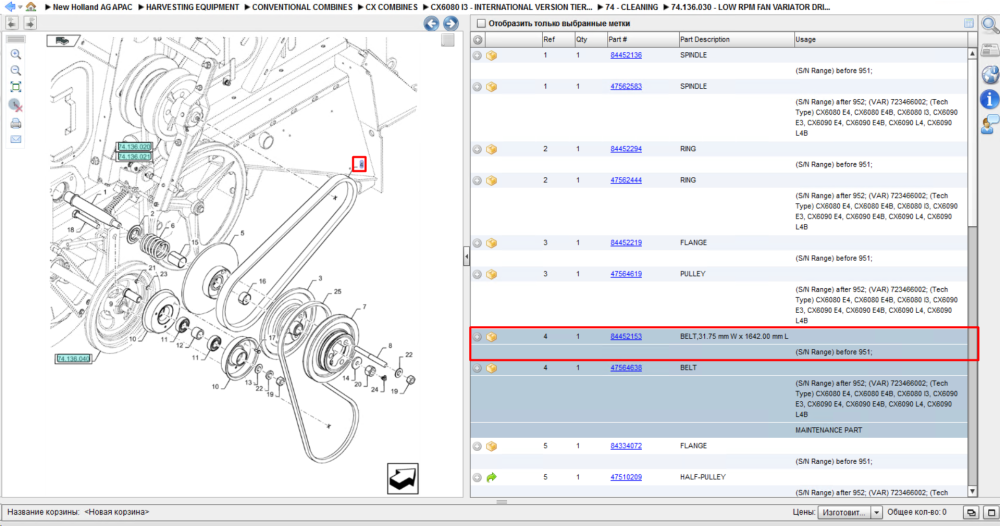Open part number 84452294 link
The height and width of the screenshot is (526, 1000).
(x=626, y=149)
